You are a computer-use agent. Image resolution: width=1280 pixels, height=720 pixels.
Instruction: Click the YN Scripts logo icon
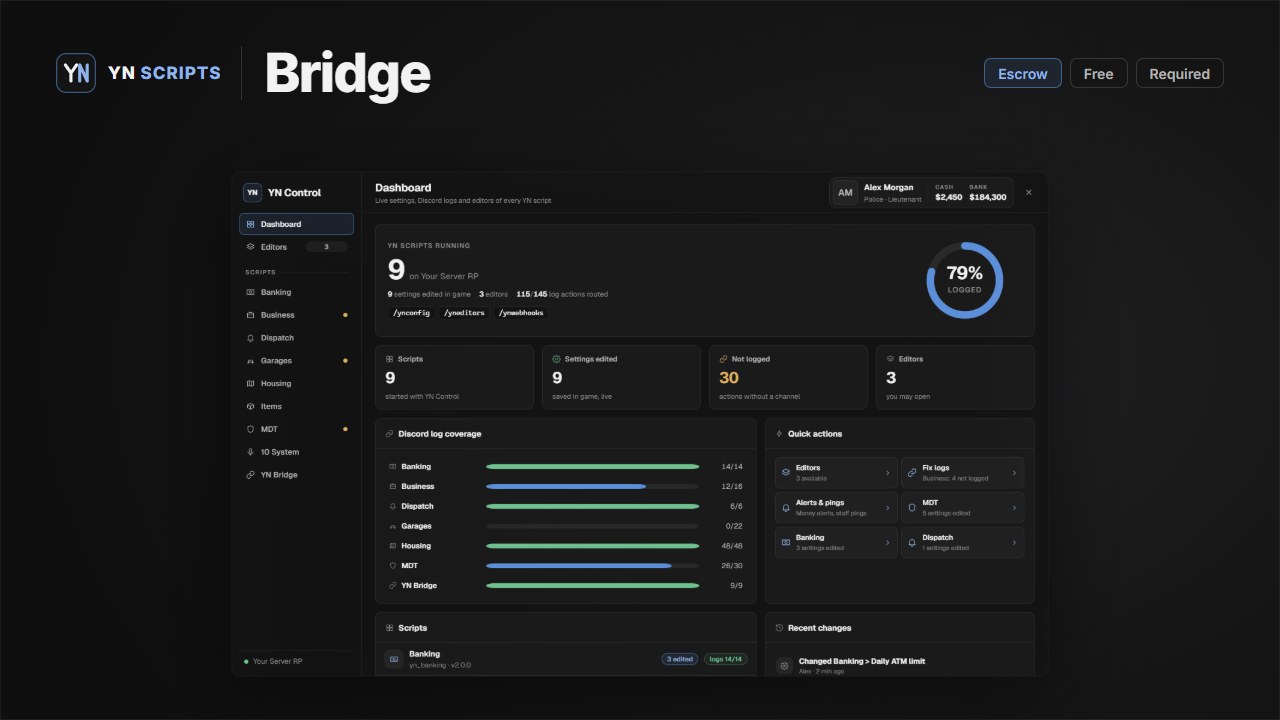click(x=76, y=73)
